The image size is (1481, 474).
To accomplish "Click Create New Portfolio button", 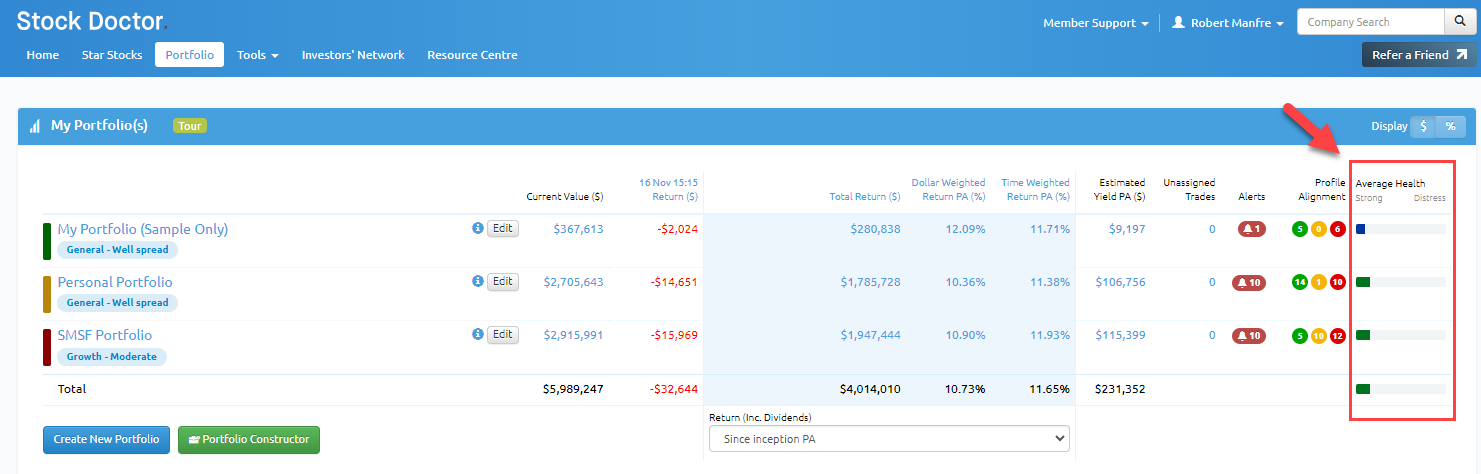I will point(106,439).
